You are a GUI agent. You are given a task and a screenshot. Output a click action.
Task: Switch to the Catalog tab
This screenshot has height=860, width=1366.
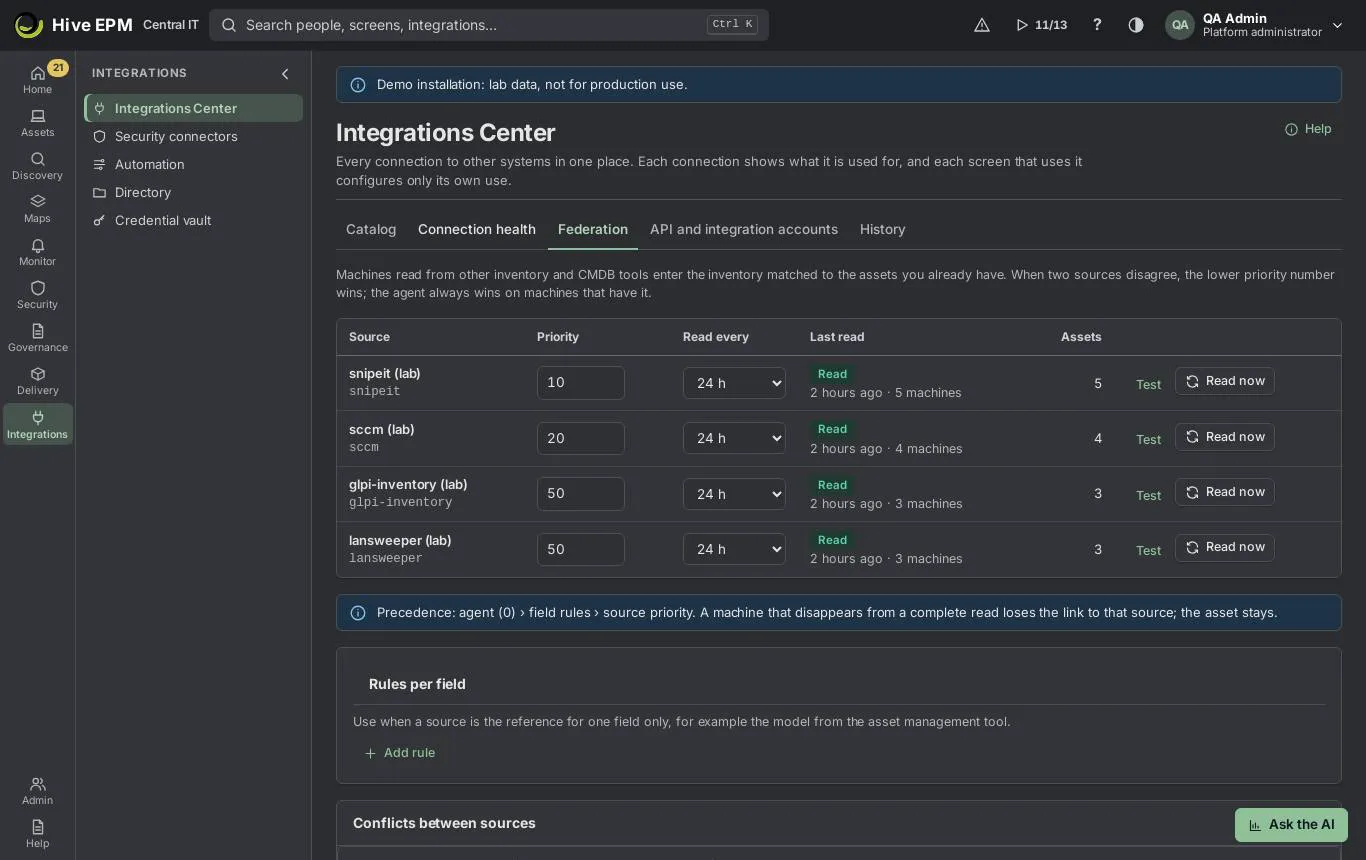(371, 229)
